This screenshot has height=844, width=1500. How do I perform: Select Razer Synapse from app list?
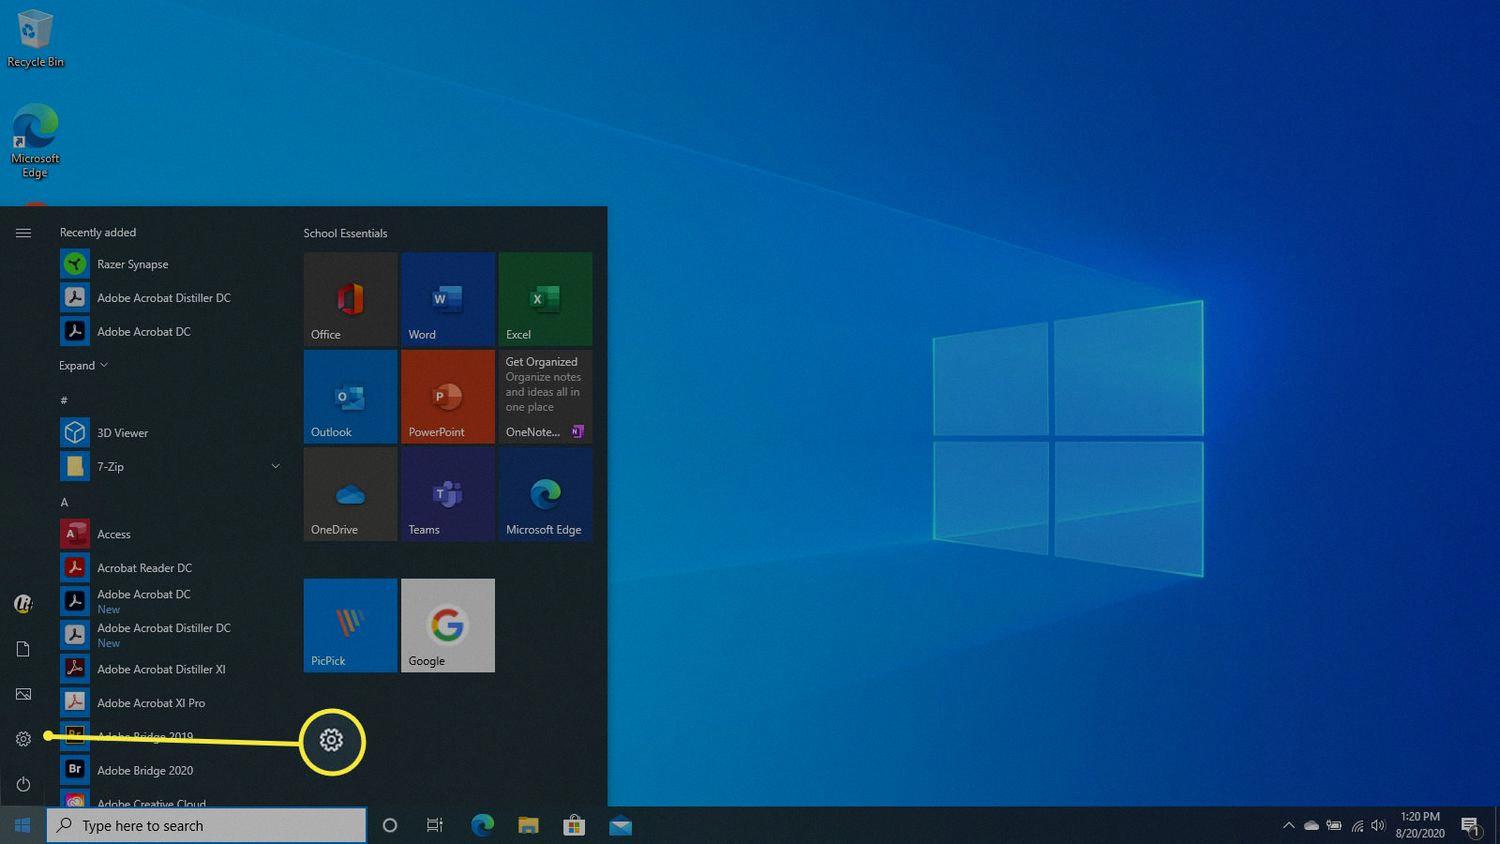132,264
